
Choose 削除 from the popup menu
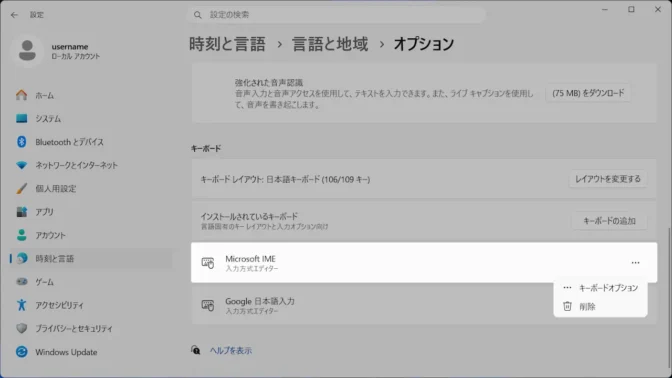(x=600, y=307)
